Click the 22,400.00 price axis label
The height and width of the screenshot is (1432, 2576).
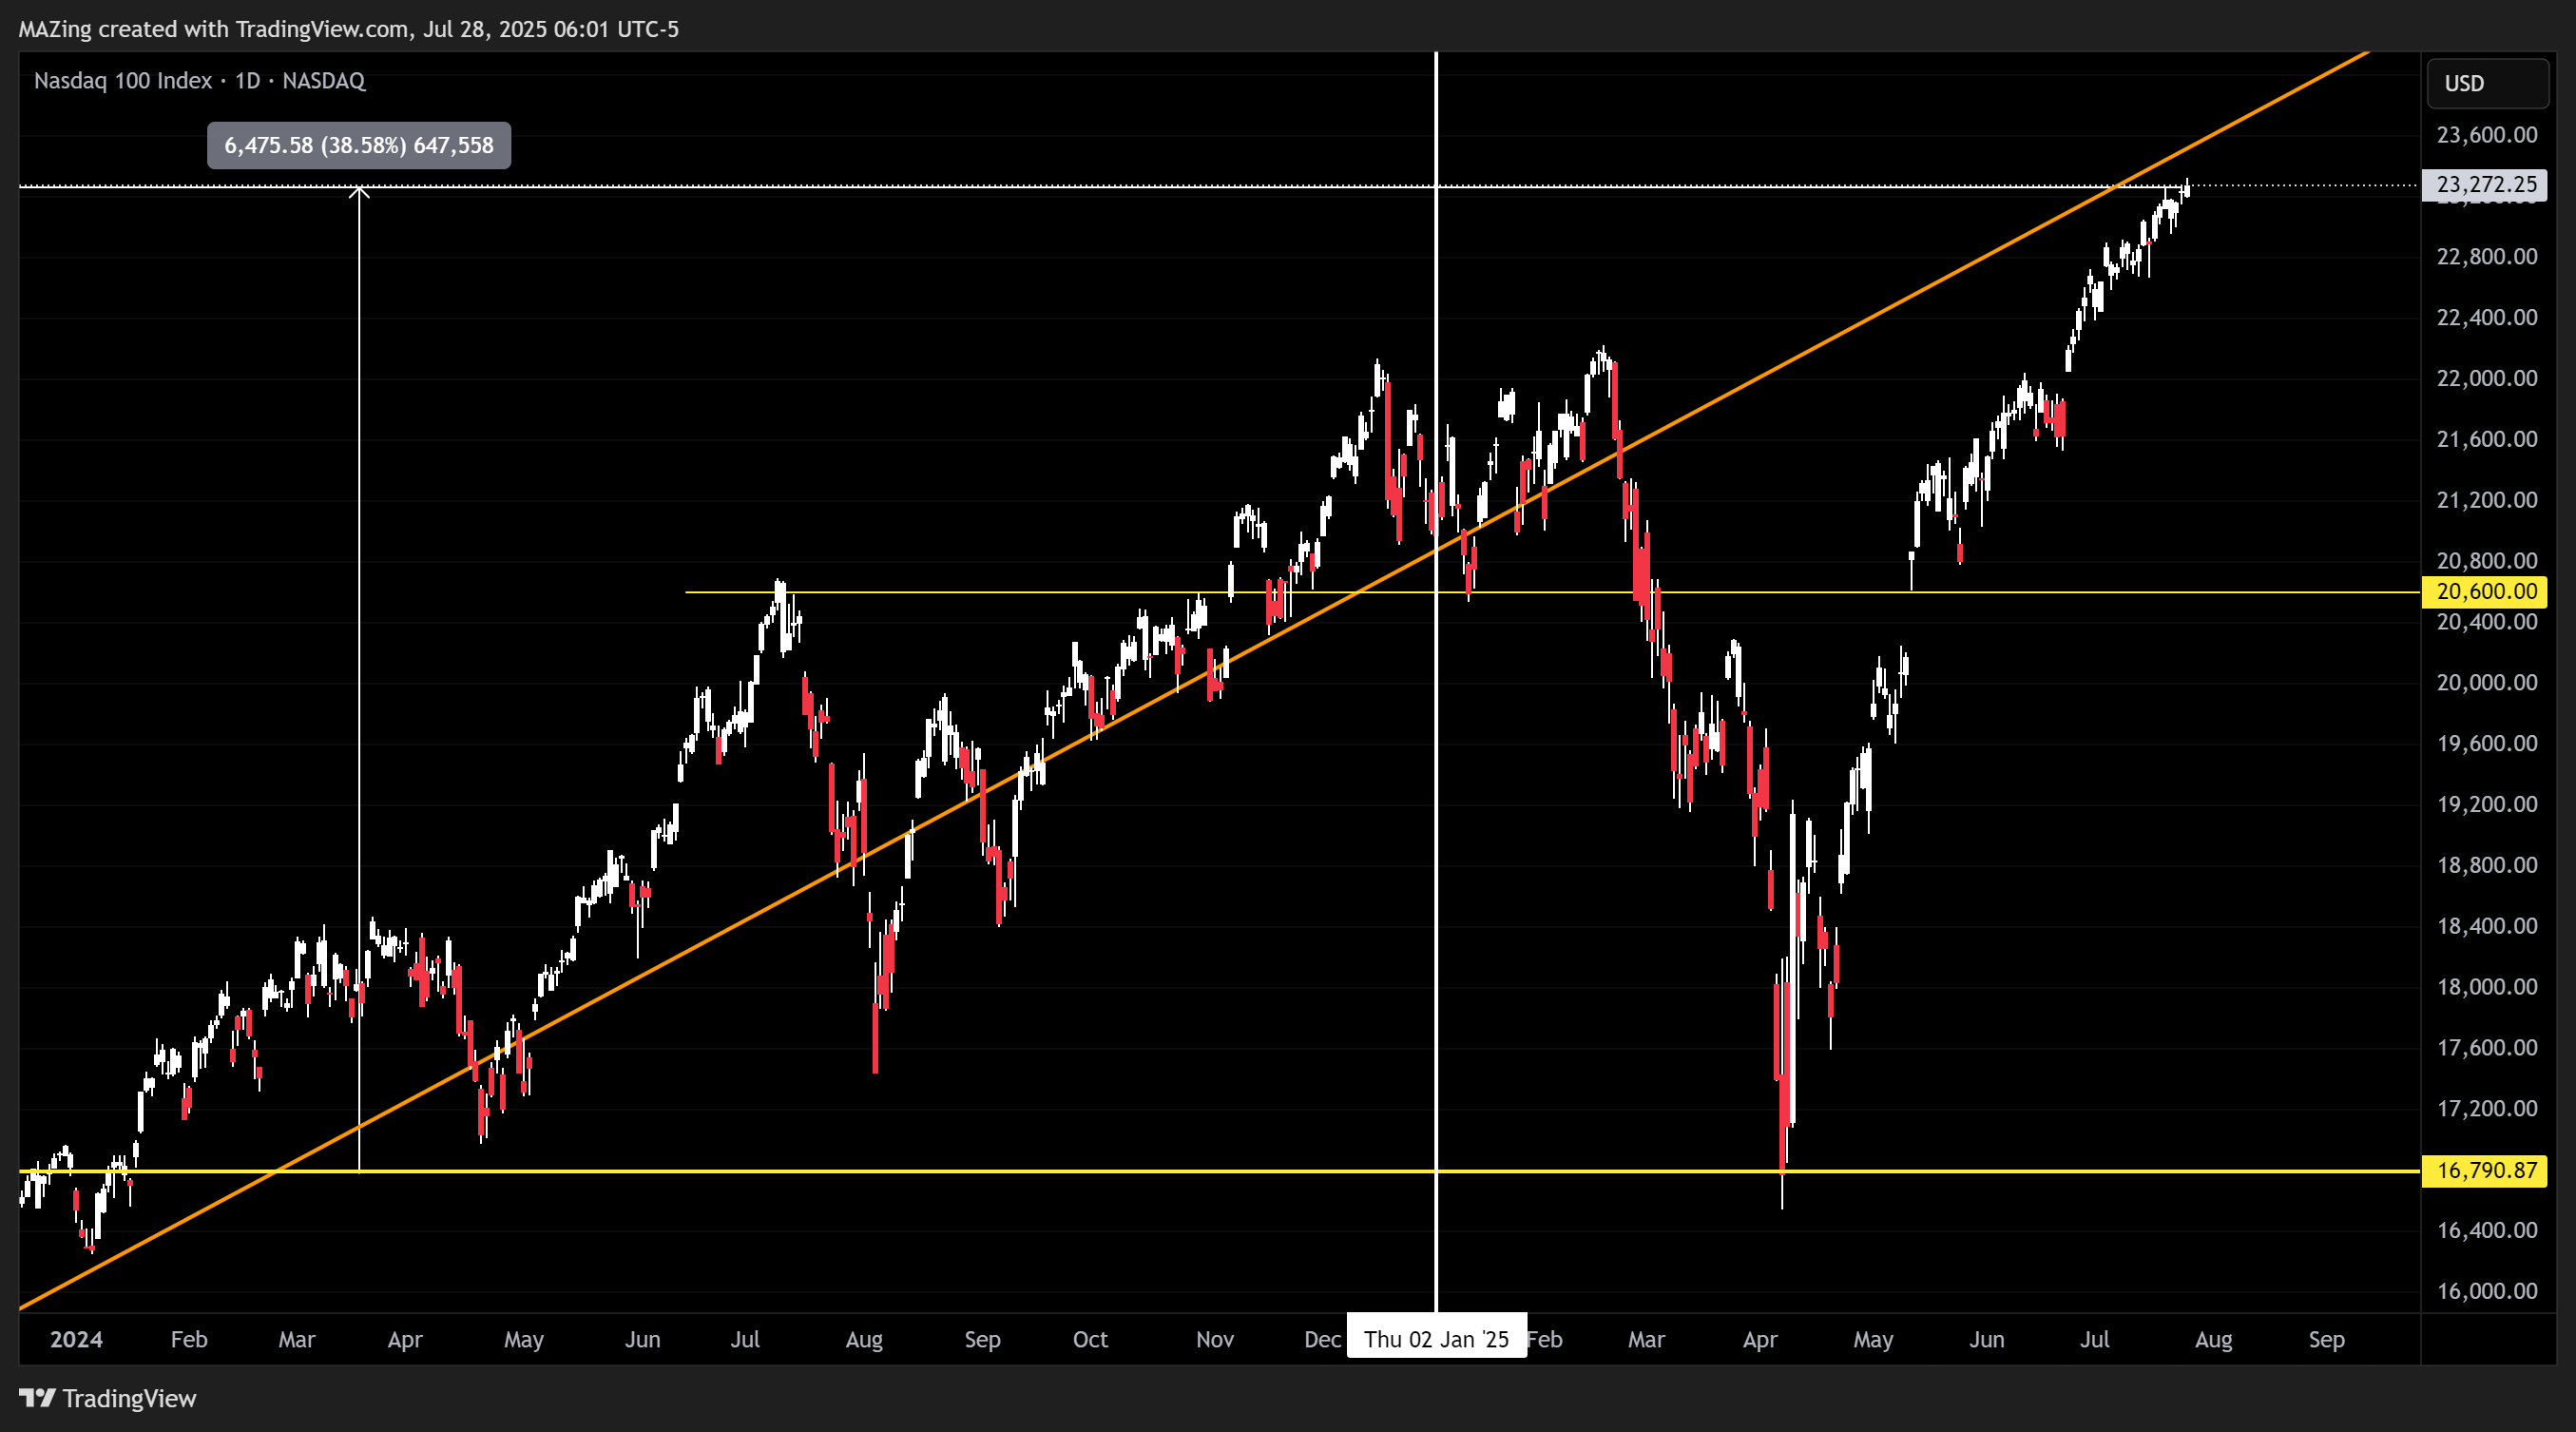(2487, 318)
